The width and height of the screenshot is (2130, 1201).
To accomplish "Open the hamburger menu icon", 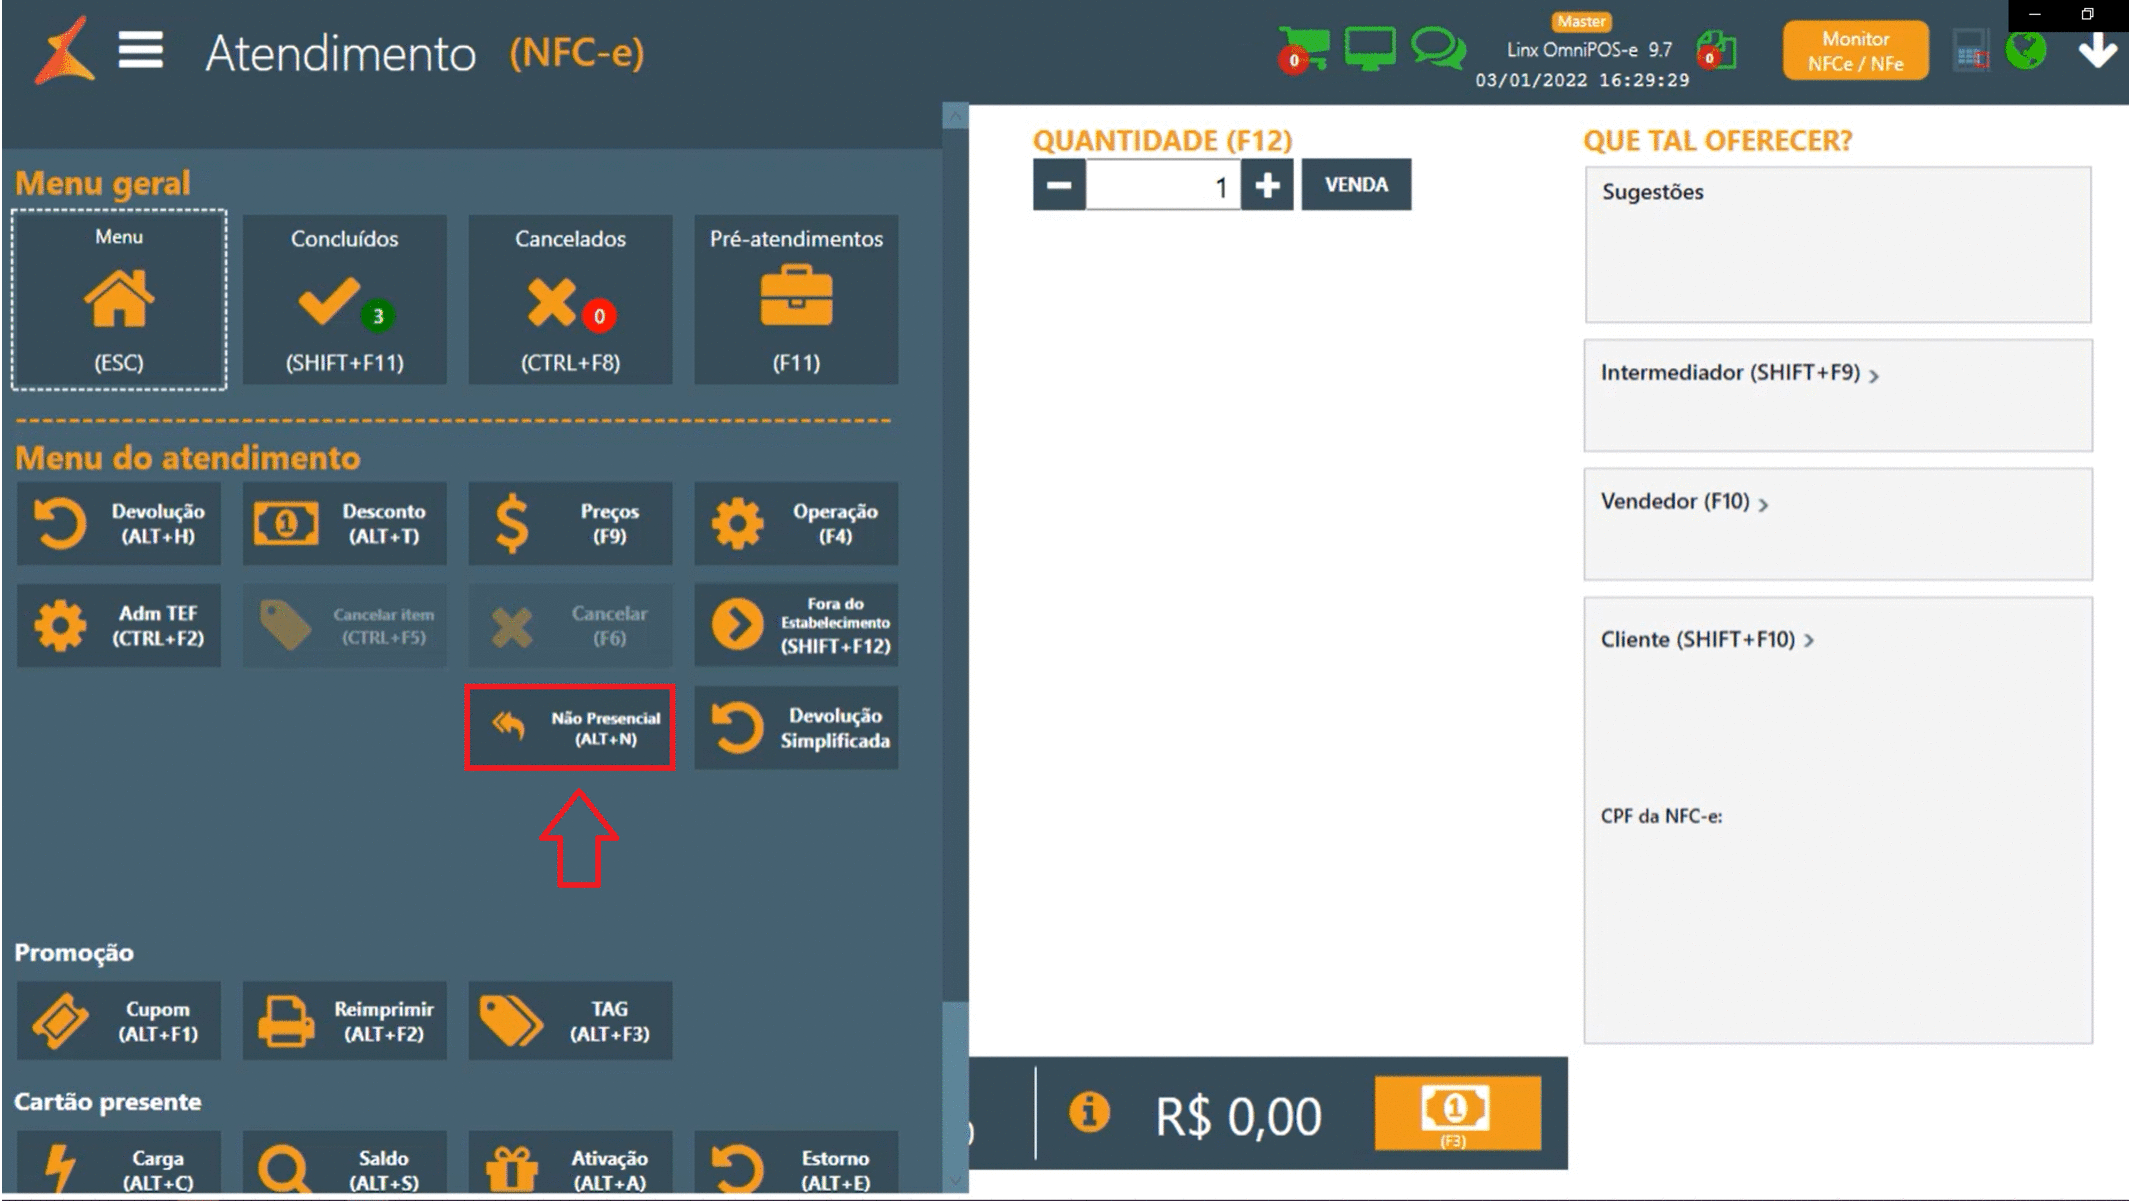I will 140,50.
